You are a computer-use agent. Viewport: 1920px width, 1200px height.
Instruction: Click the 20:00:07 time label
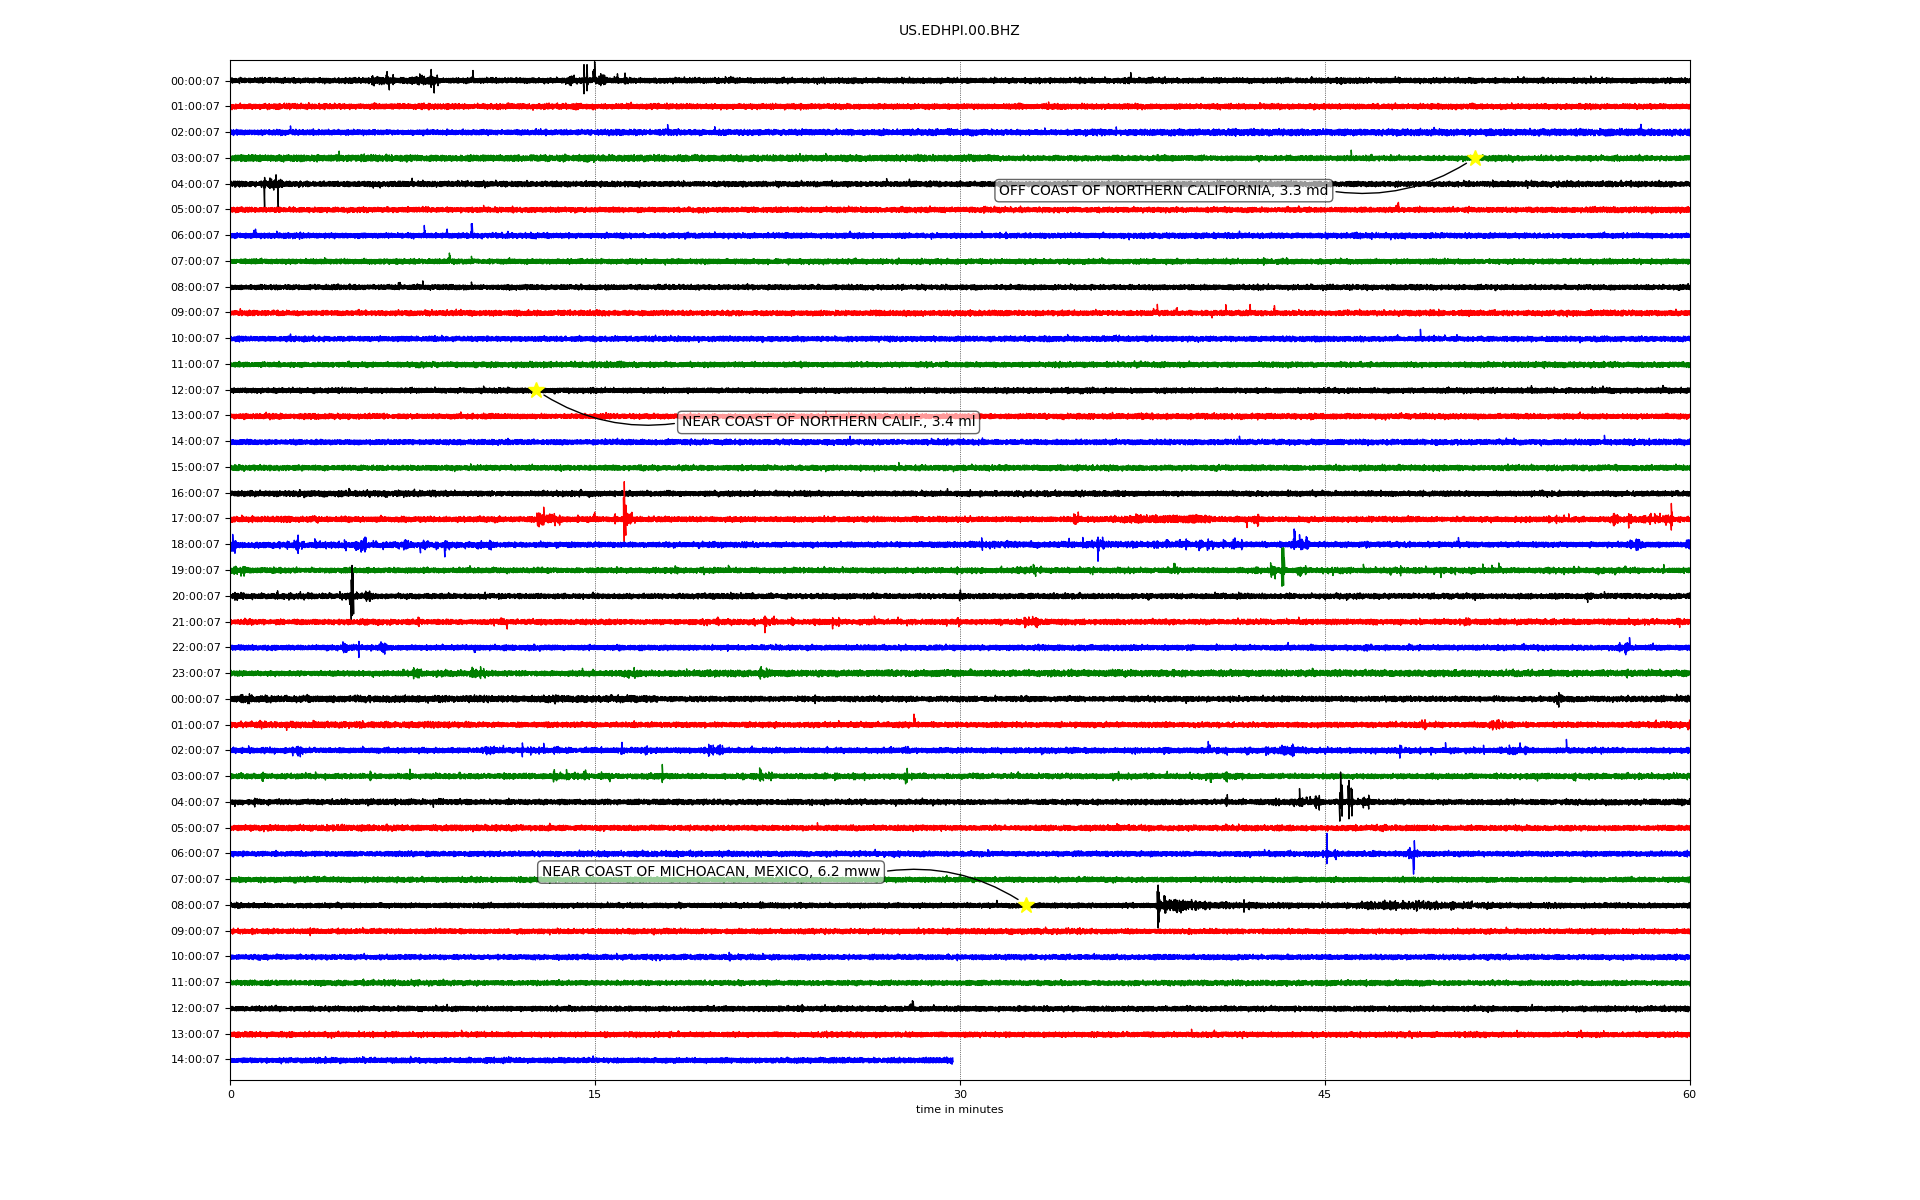point(195,597)
